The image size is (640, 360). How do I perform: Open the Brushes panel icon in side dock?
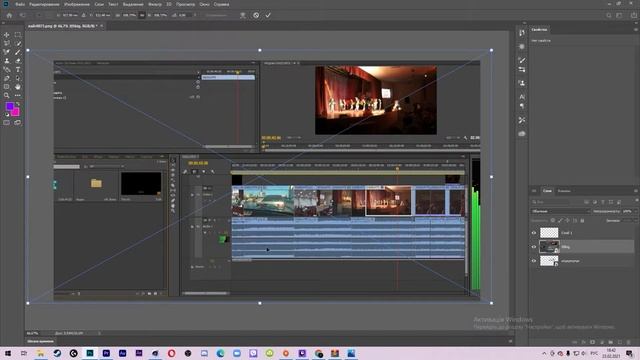(522, 60)
